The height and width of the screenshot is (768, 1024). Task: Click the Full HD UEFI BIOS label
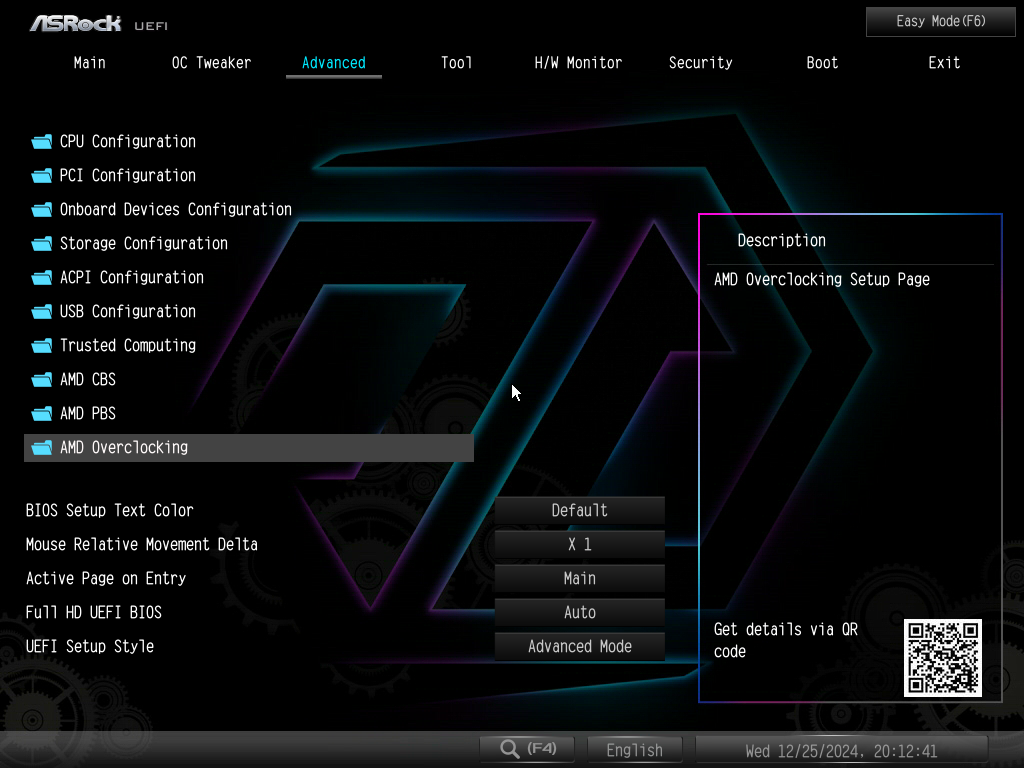click(x=93, y=612)
